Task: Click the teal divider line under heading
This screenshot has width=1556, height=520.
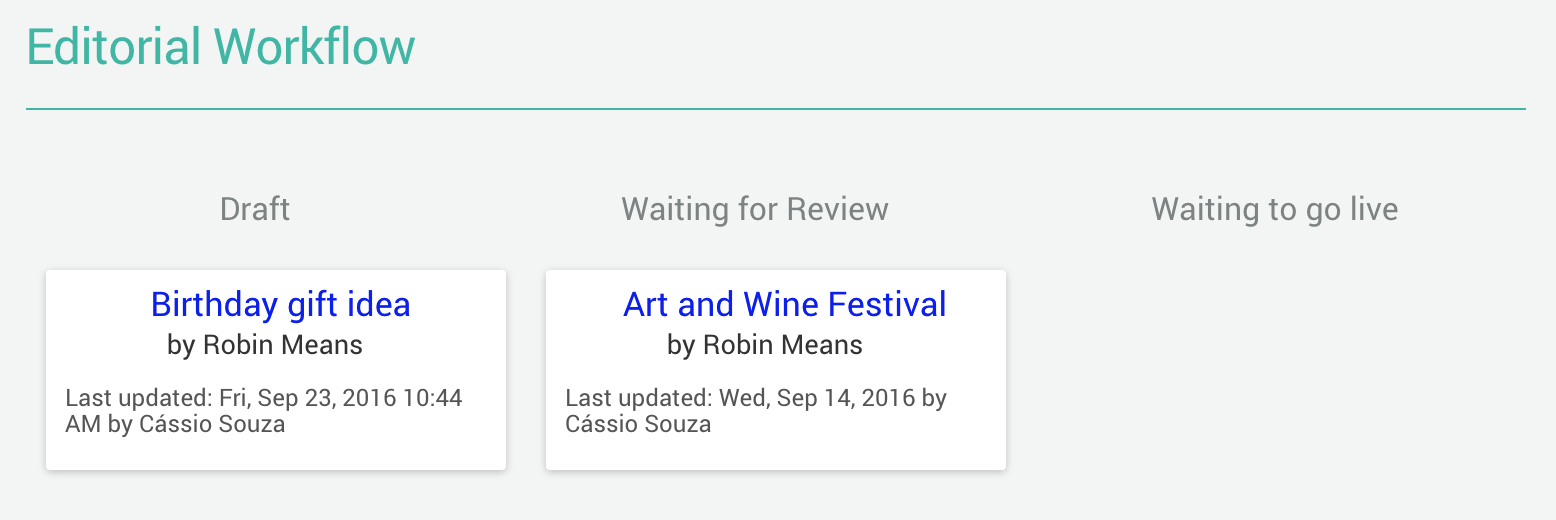Action: 776,108
